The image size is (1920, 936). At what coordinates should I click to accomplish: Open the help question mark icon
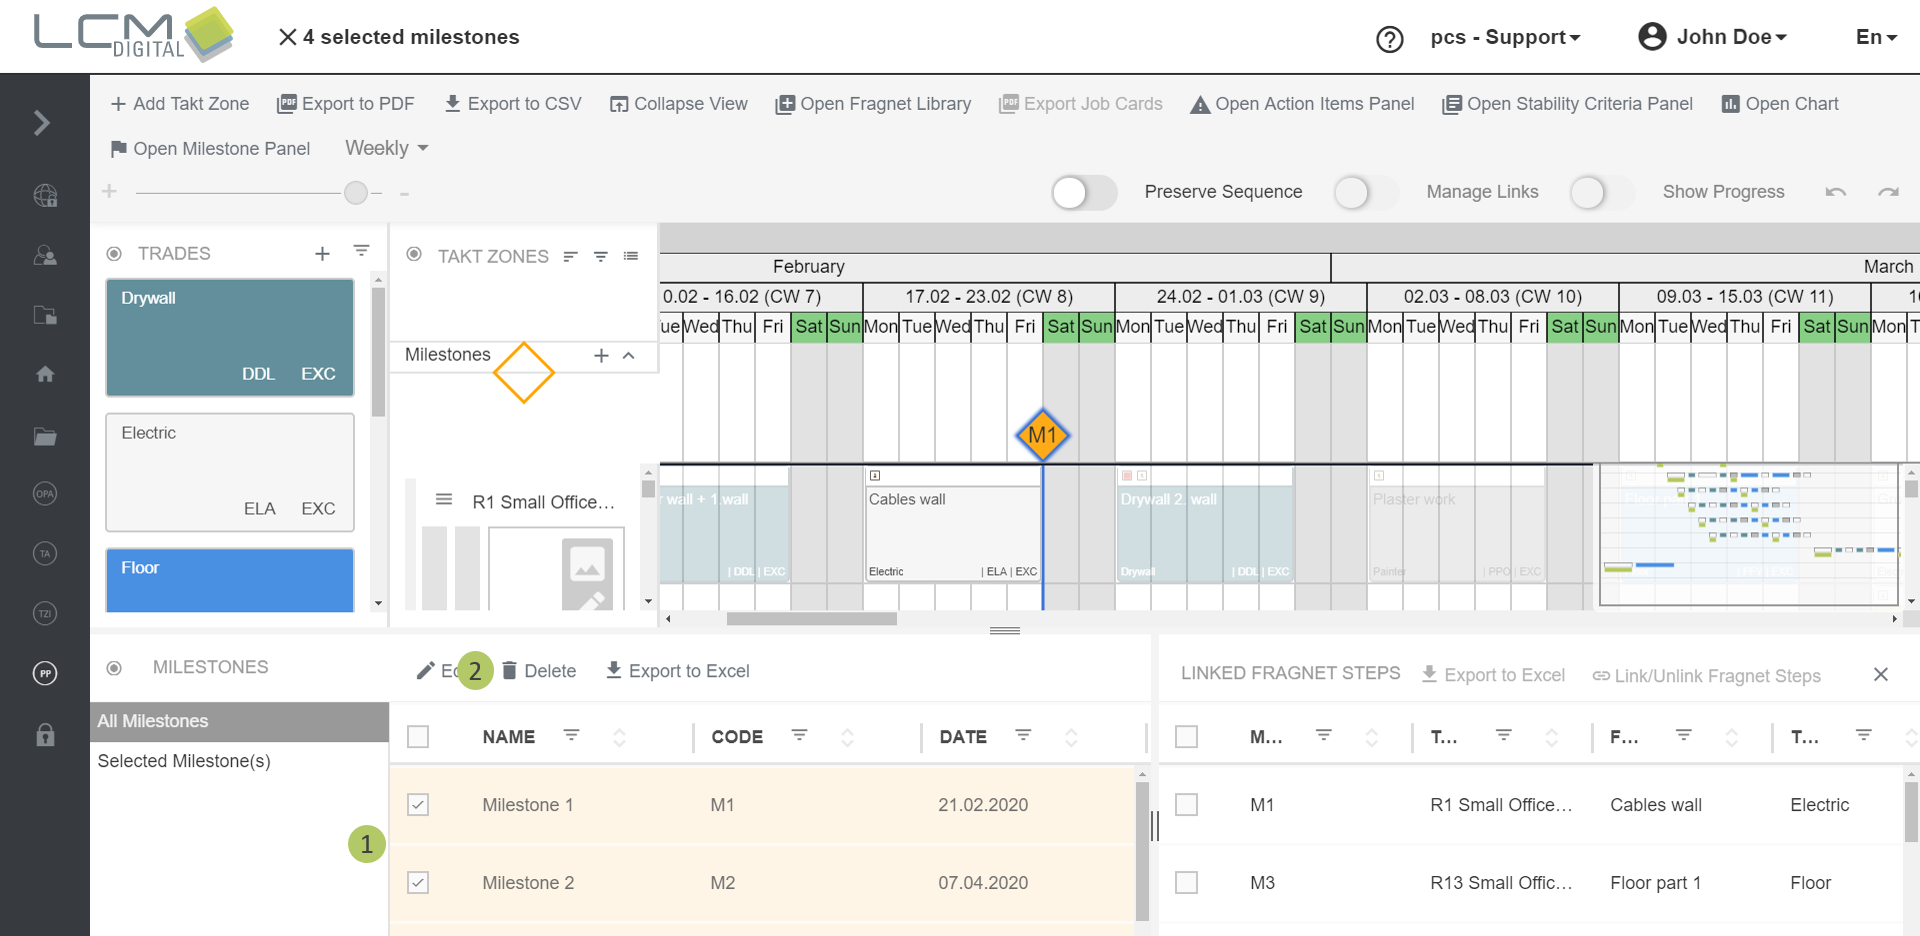click(1389, 39)
